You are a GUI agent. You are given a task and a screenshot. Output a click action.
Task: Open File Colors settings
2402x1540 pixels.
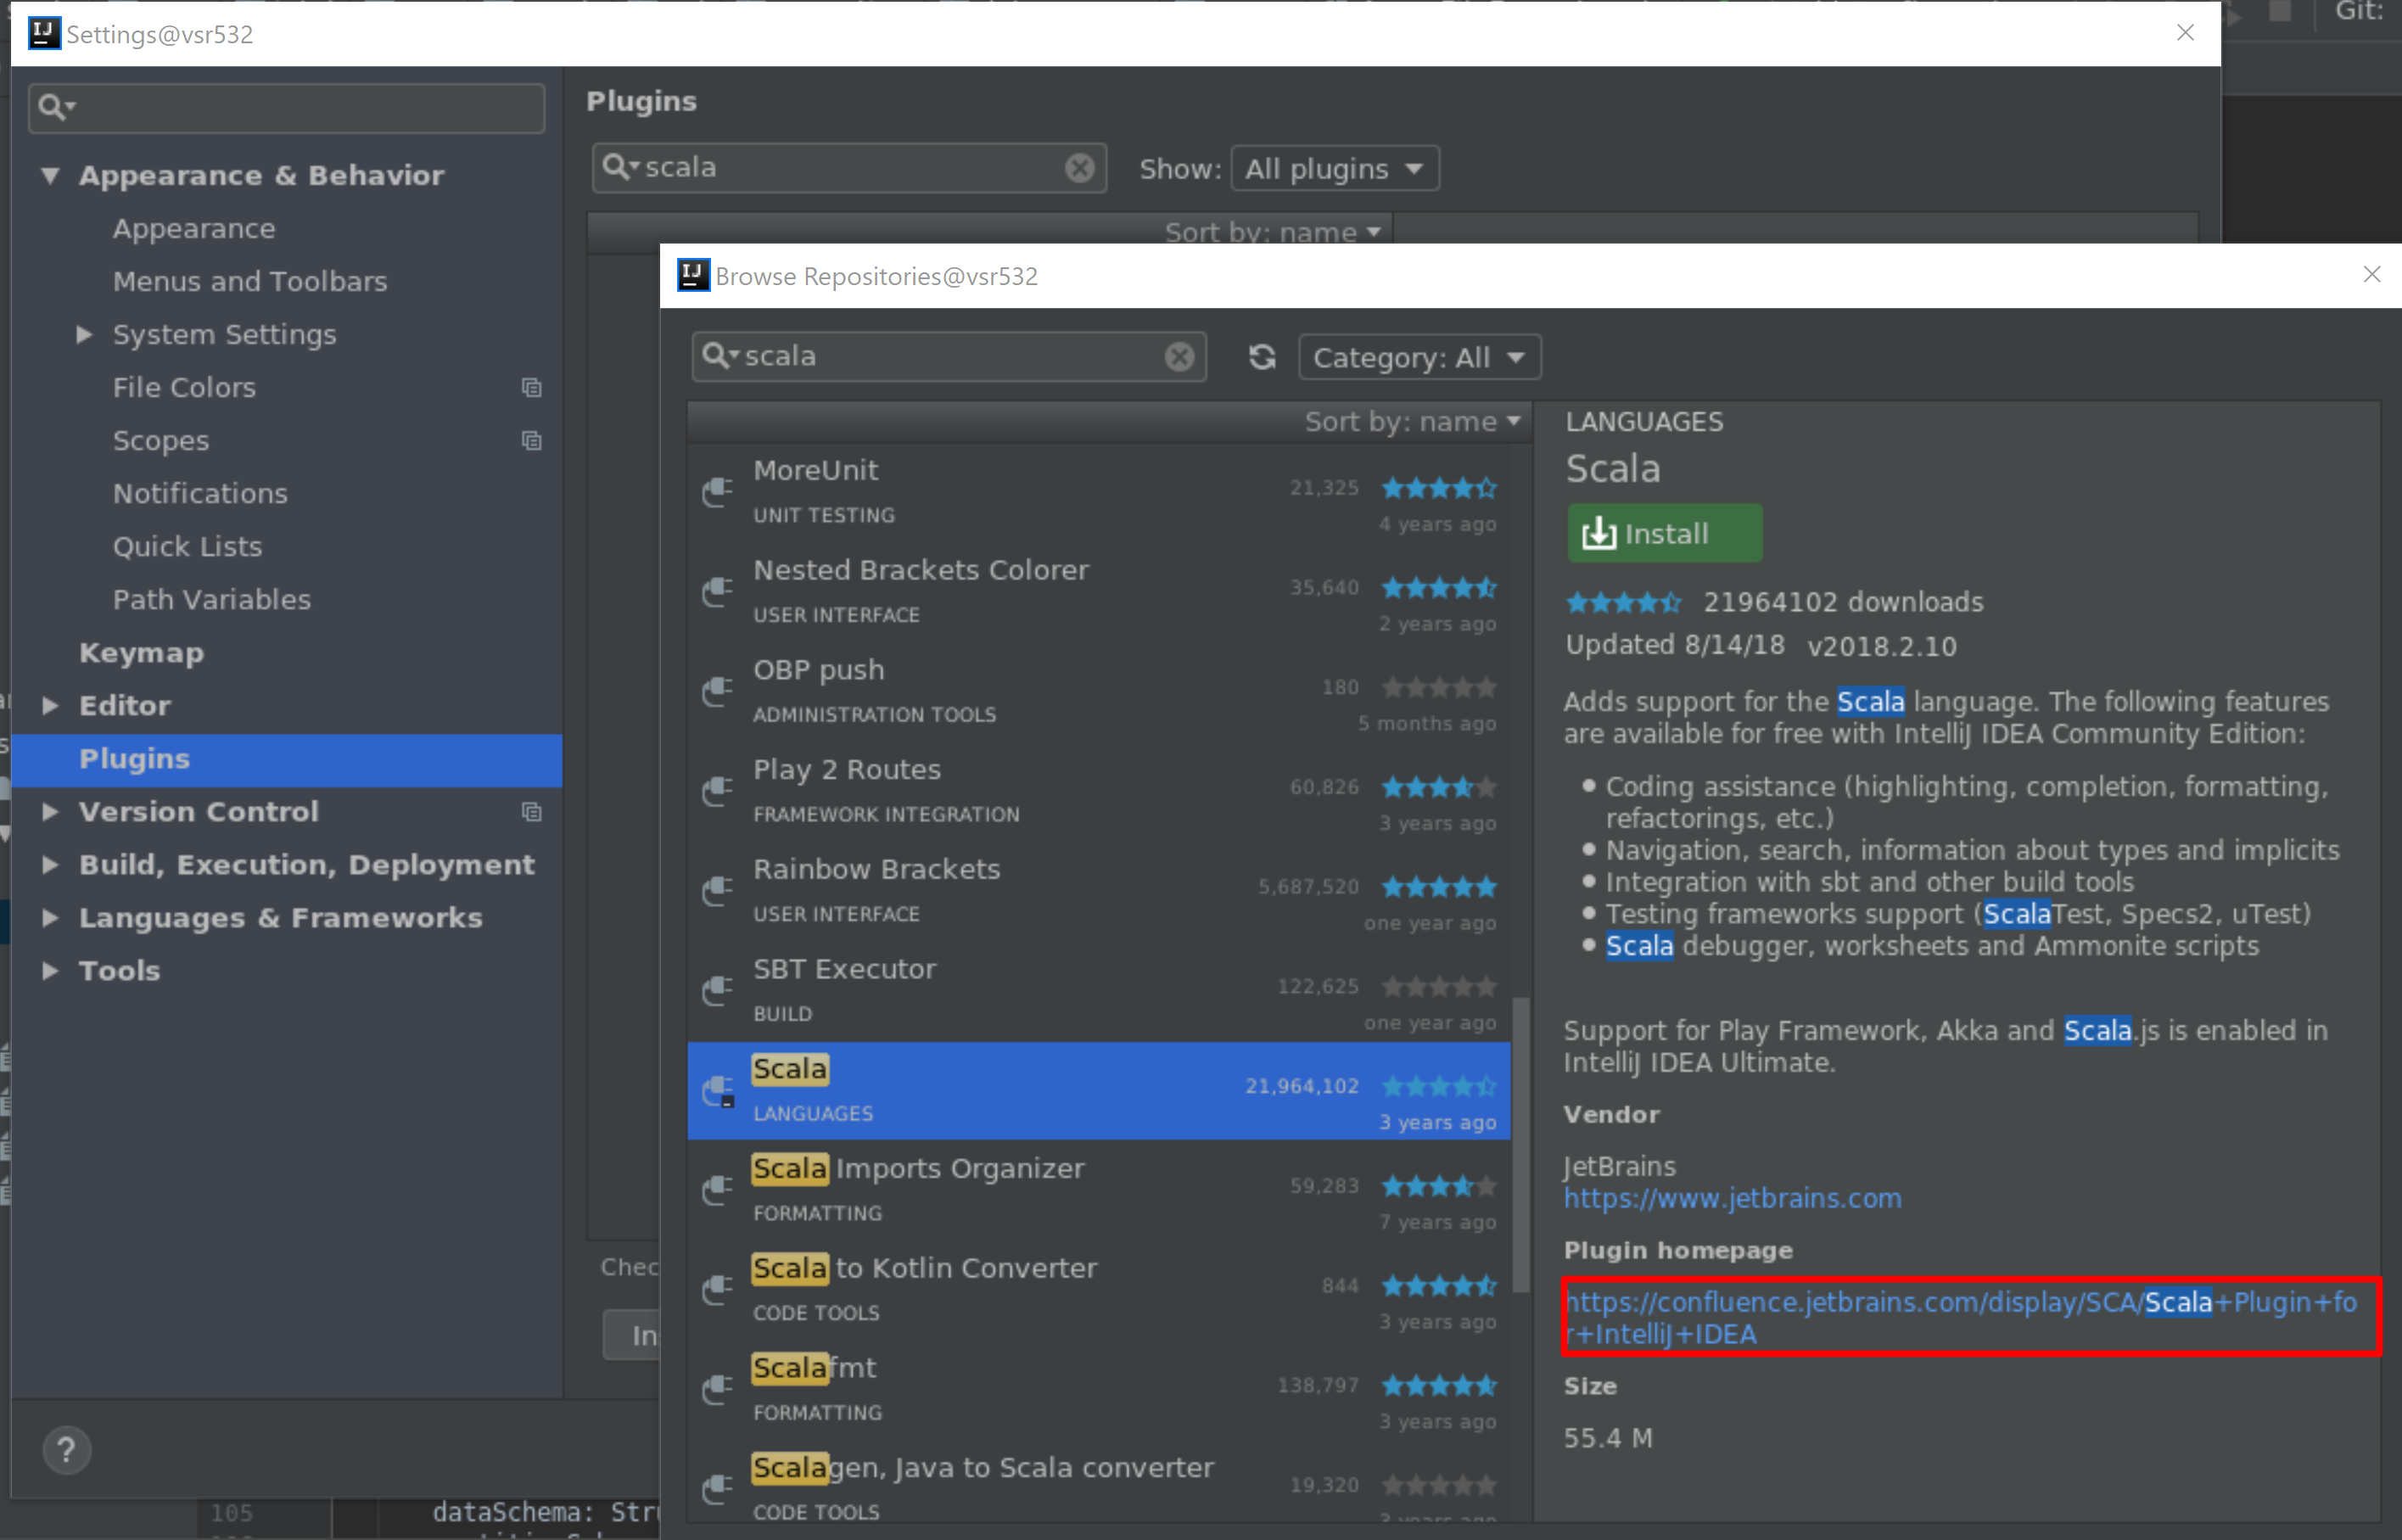pyautogui.click(x=184, y=388)
